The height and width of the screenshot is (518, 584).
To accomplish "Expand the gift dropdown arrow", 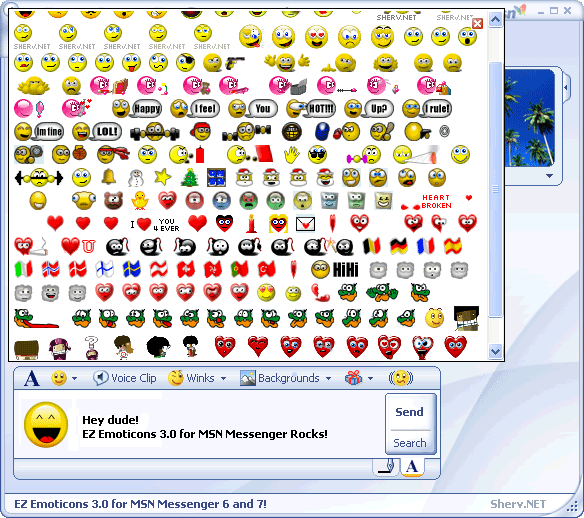I will point(370,378).
